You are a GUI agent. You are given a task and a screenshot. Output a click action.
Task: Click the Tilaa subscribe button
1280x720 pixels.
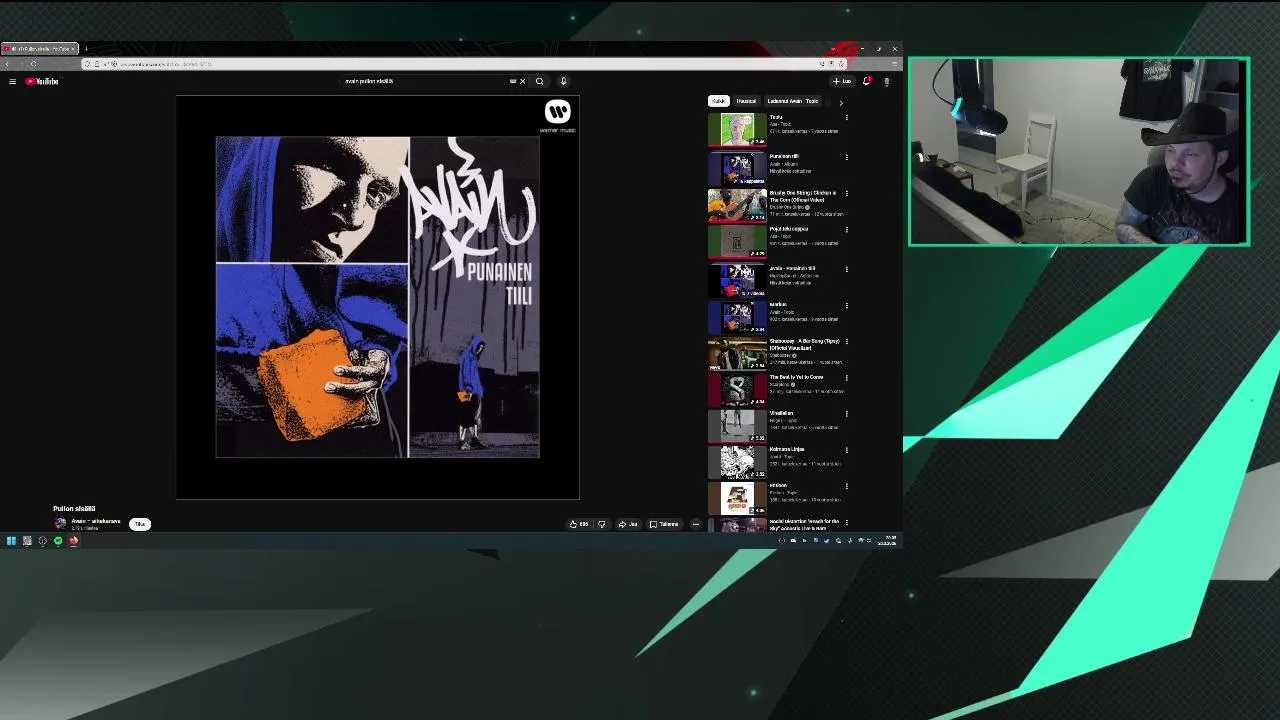140,524
